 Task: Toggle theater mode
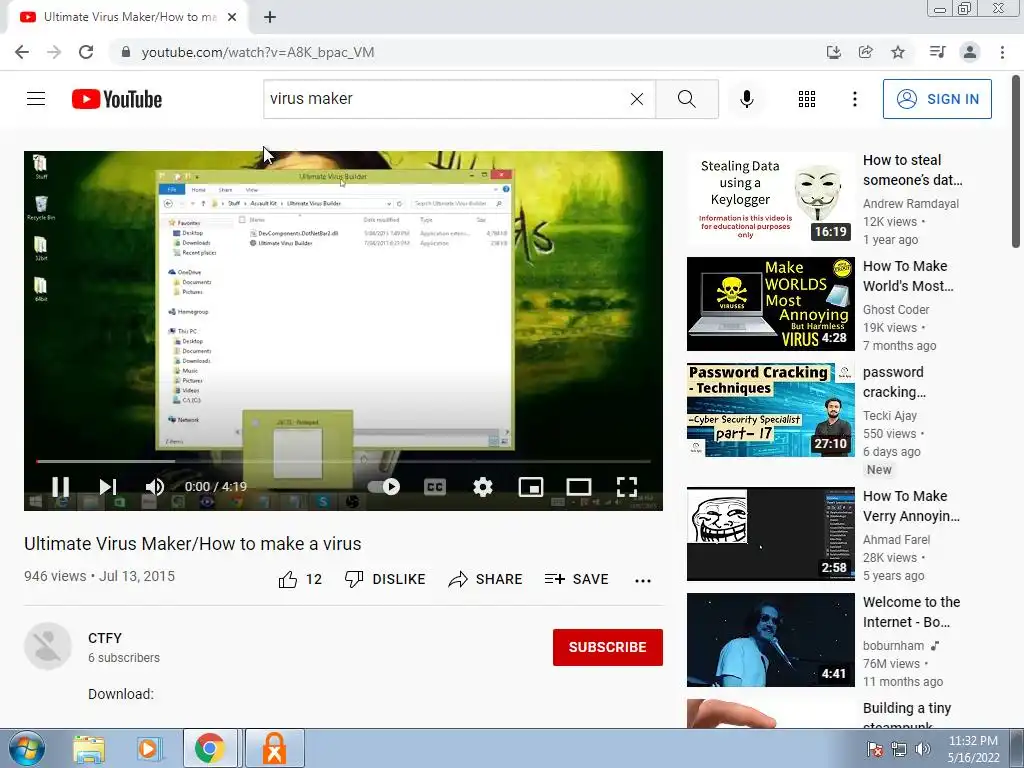(x=579, y=487)
